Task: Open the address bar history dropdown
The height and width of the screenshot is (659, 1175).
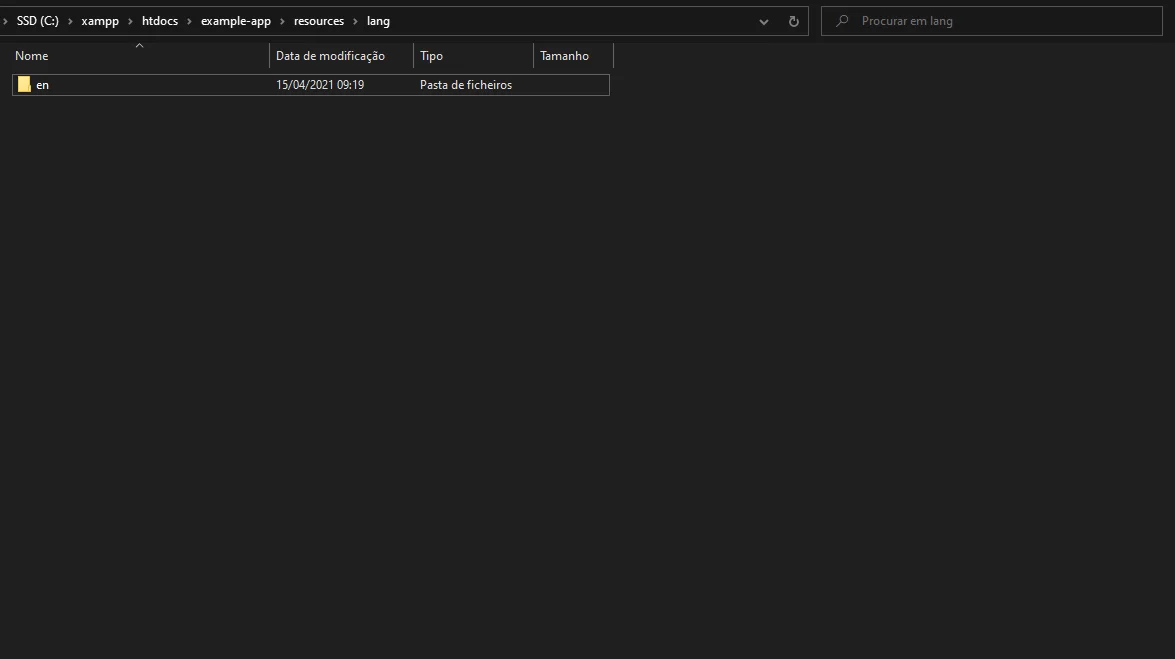Action: (x=763, y=21)
